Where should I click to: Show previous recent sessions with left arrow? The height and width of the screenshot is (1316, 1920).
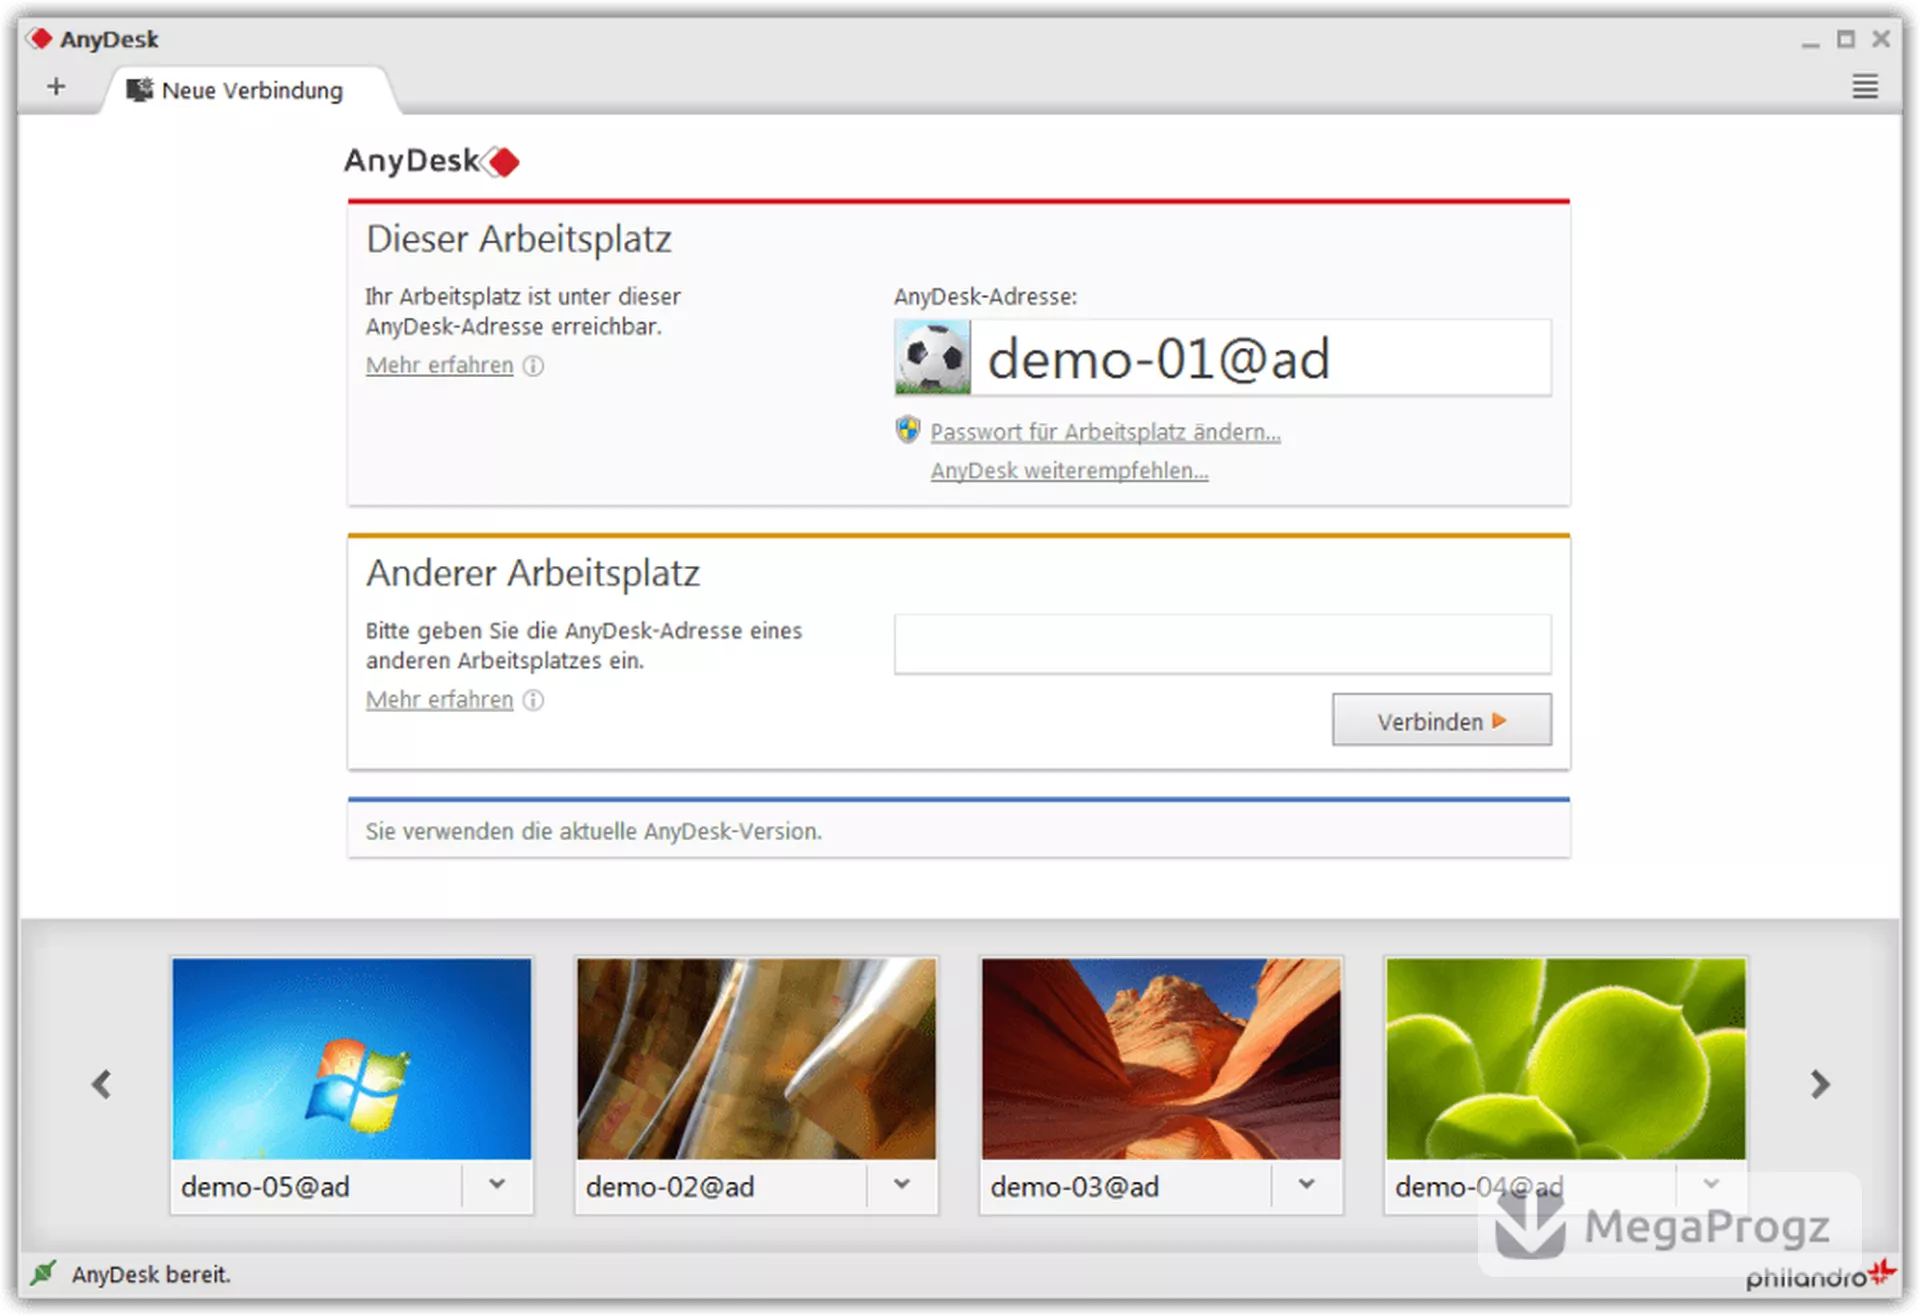point(101,1084)
